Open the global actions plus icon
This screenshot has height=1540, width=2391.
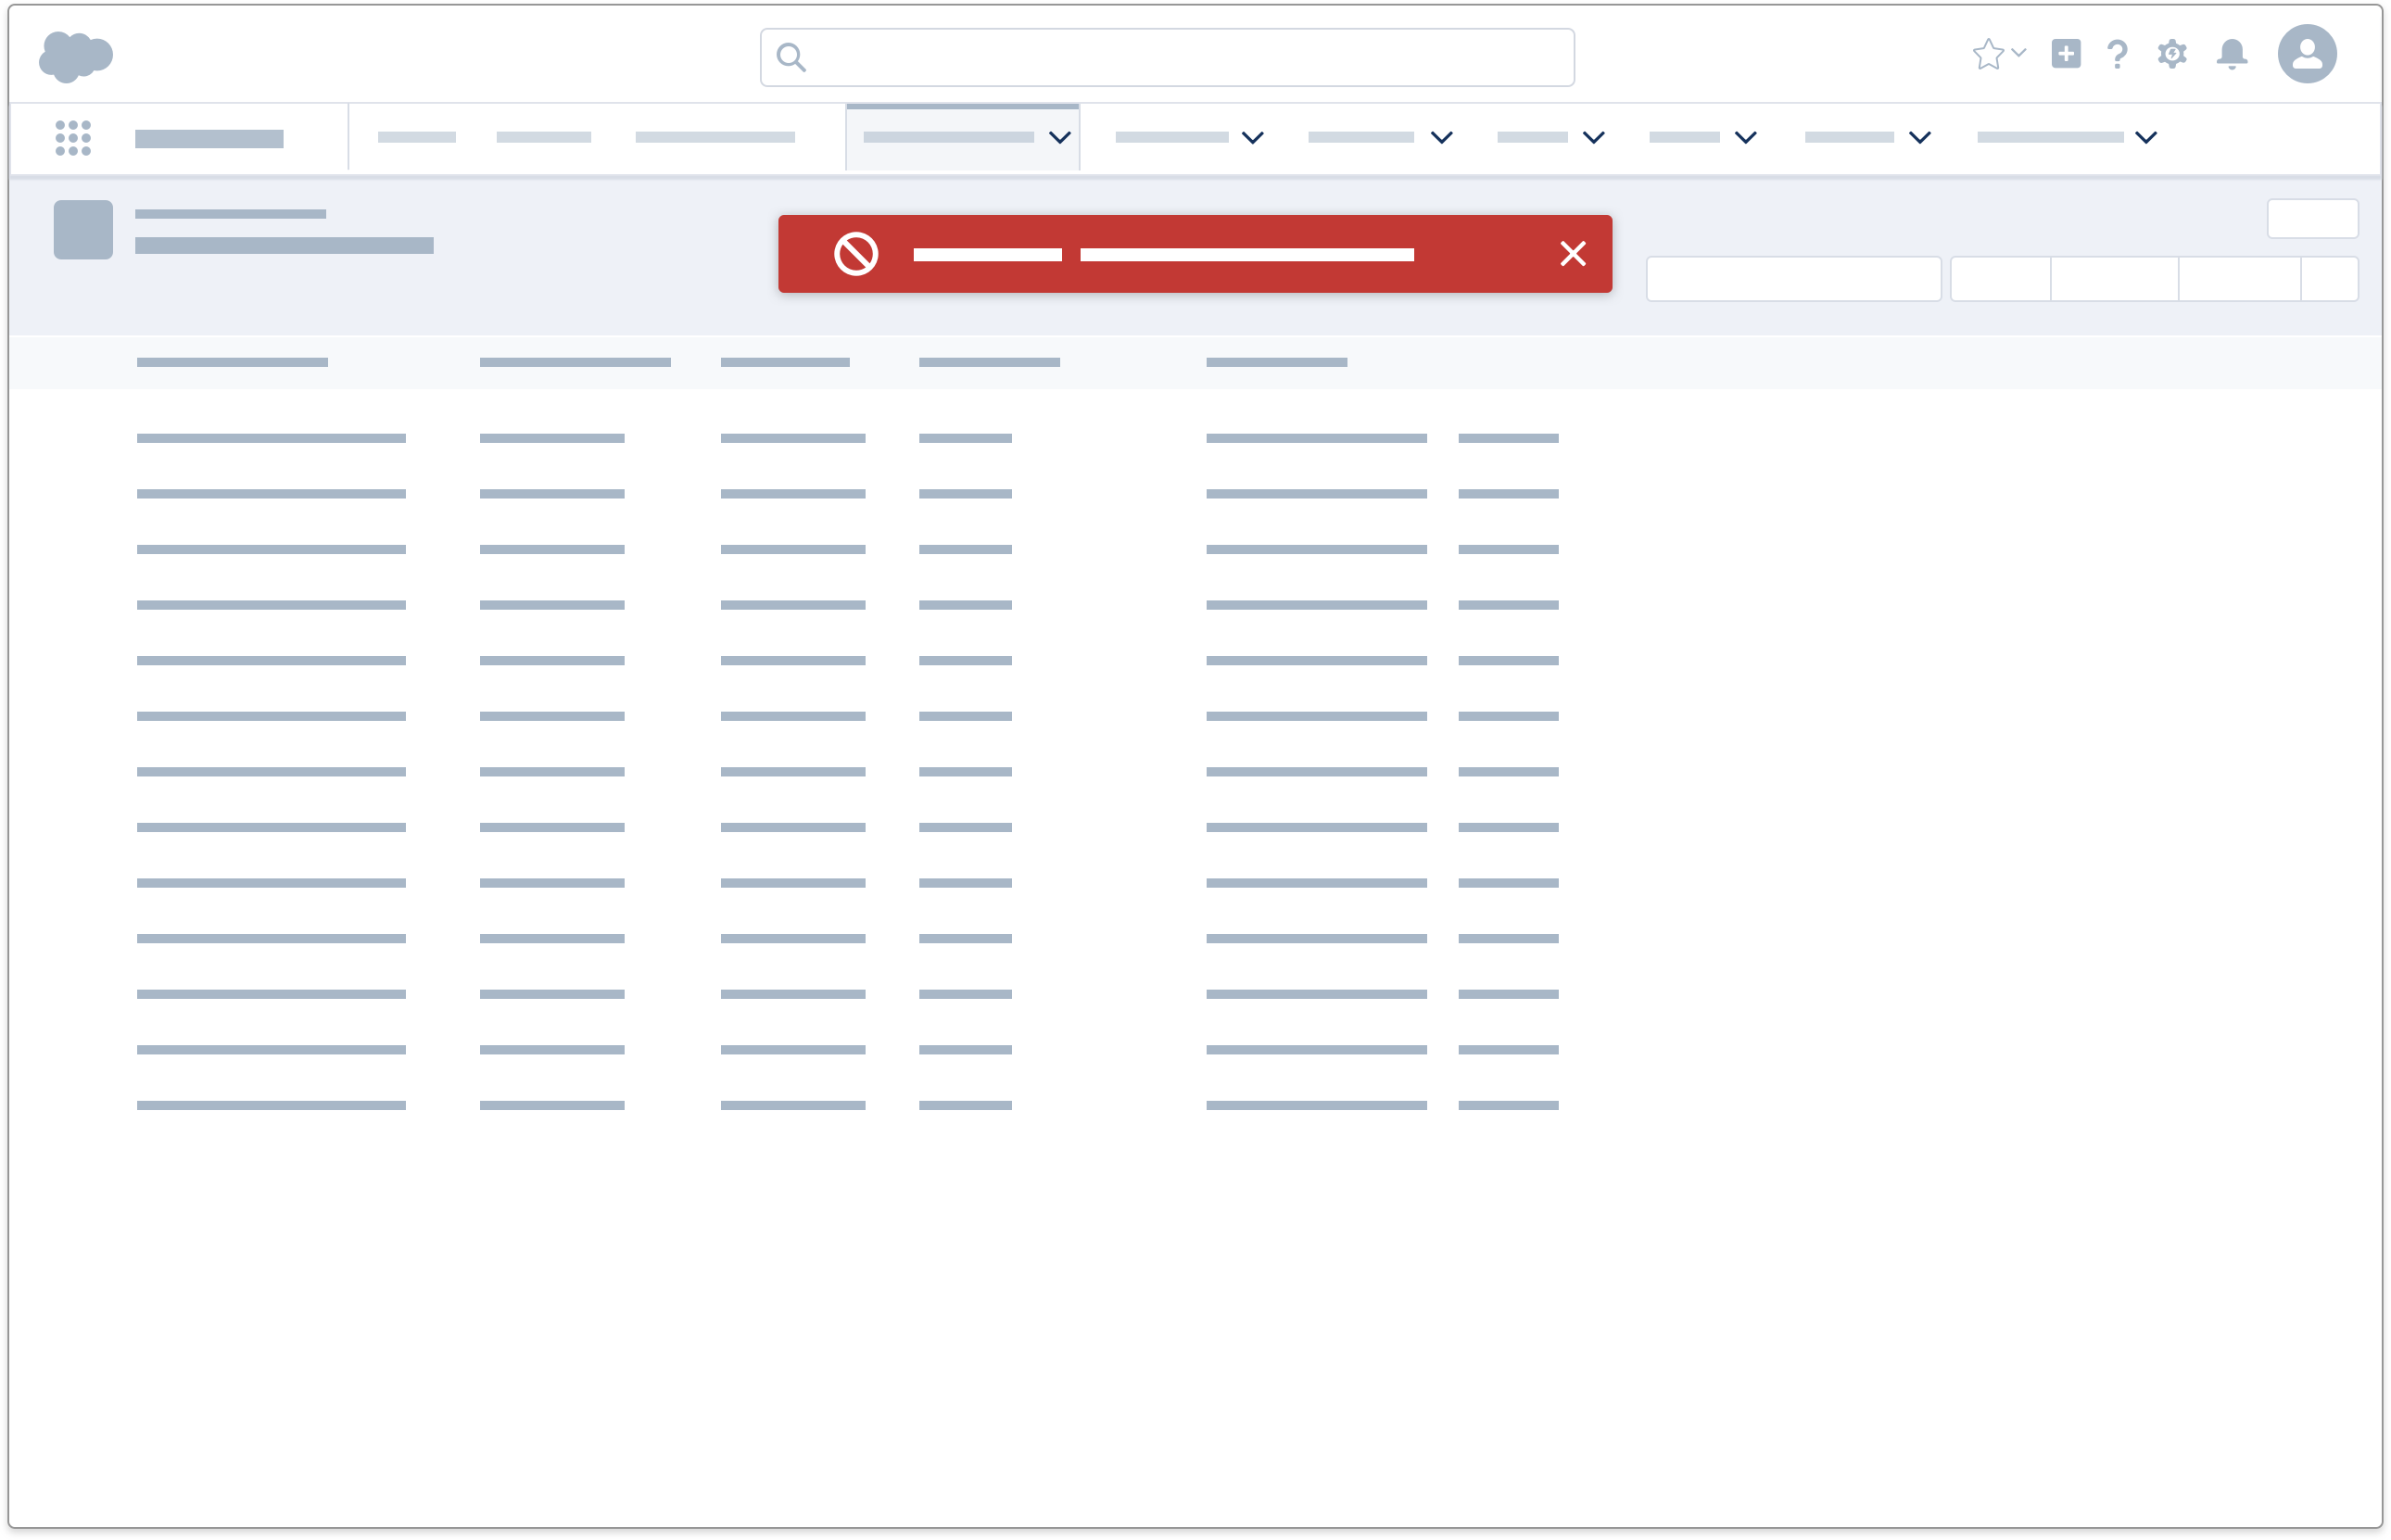coord(2065,54)
